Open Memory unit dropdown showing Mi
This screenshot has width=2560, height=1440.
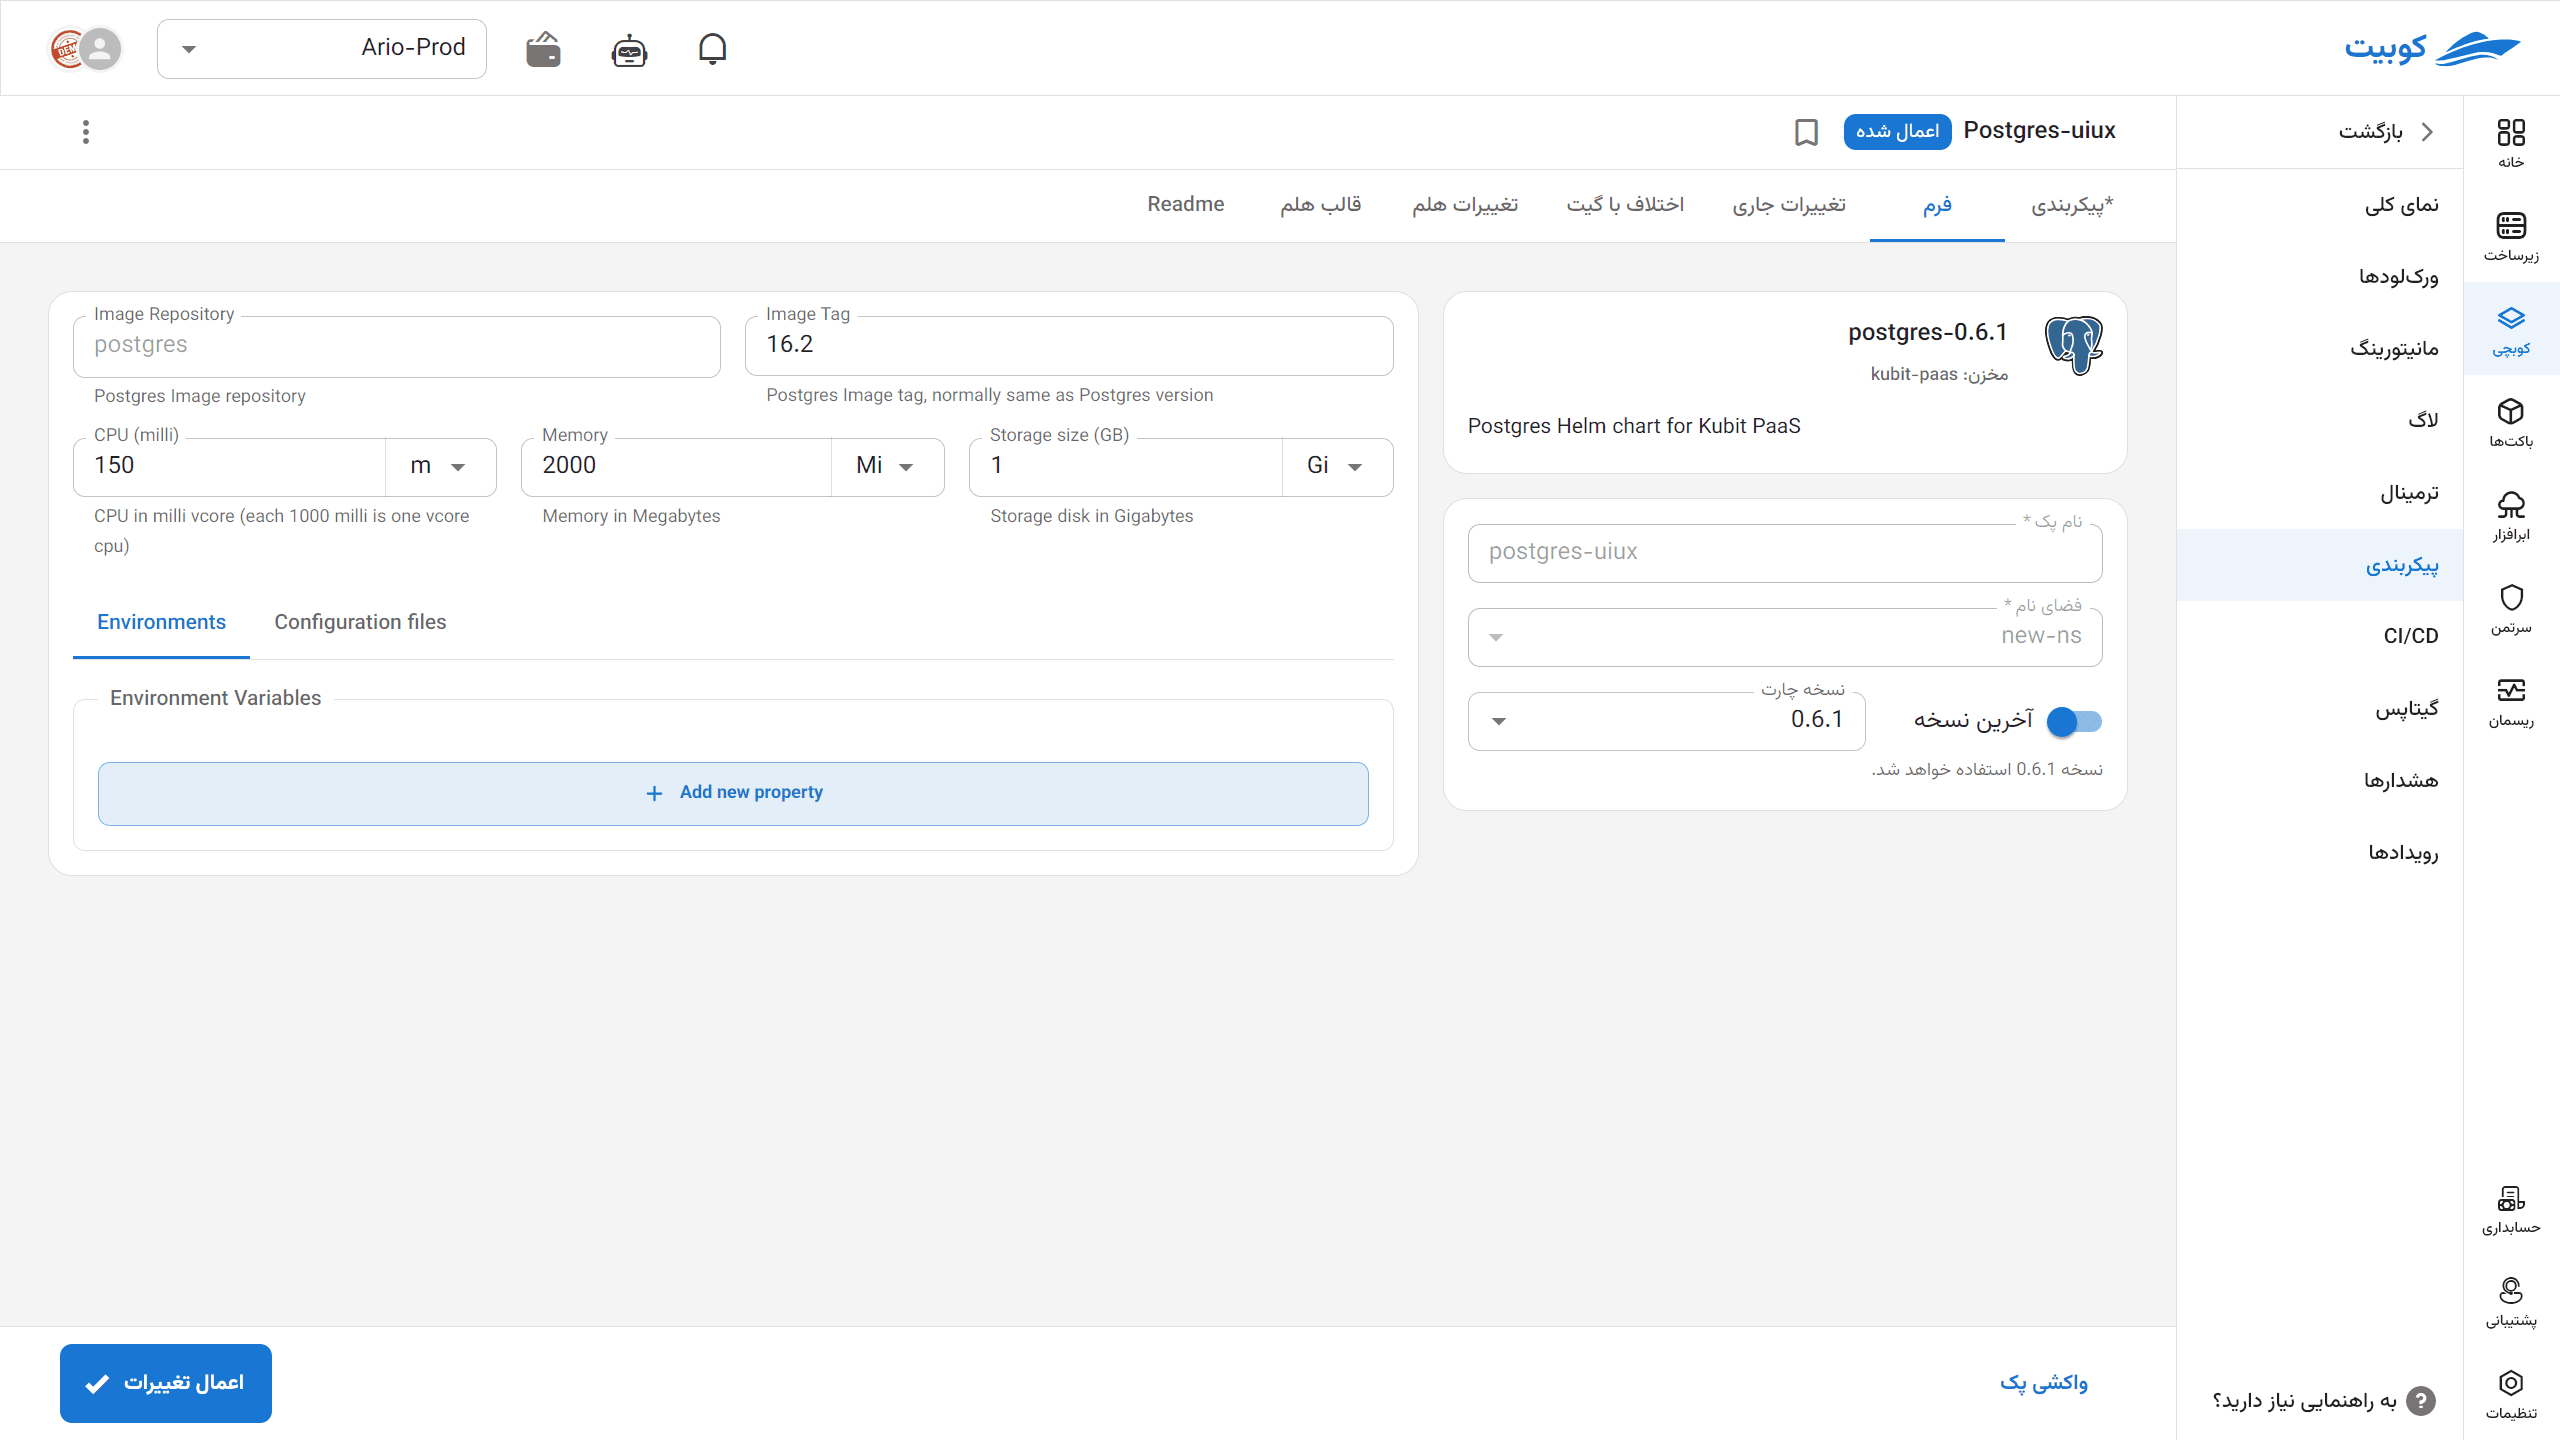click(x=886, y=466)
